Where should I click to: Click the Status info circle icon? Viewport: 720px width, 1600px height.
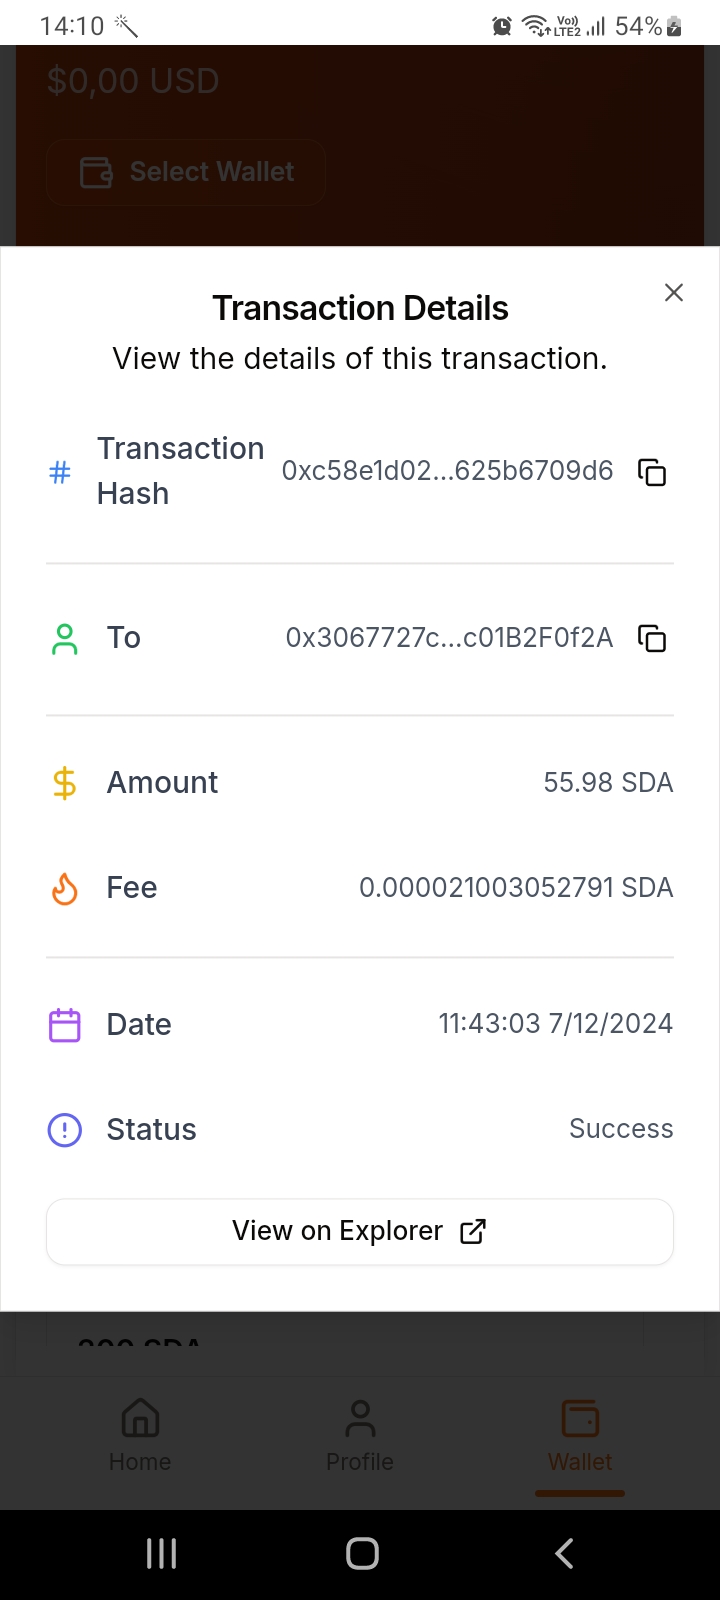64,1130
